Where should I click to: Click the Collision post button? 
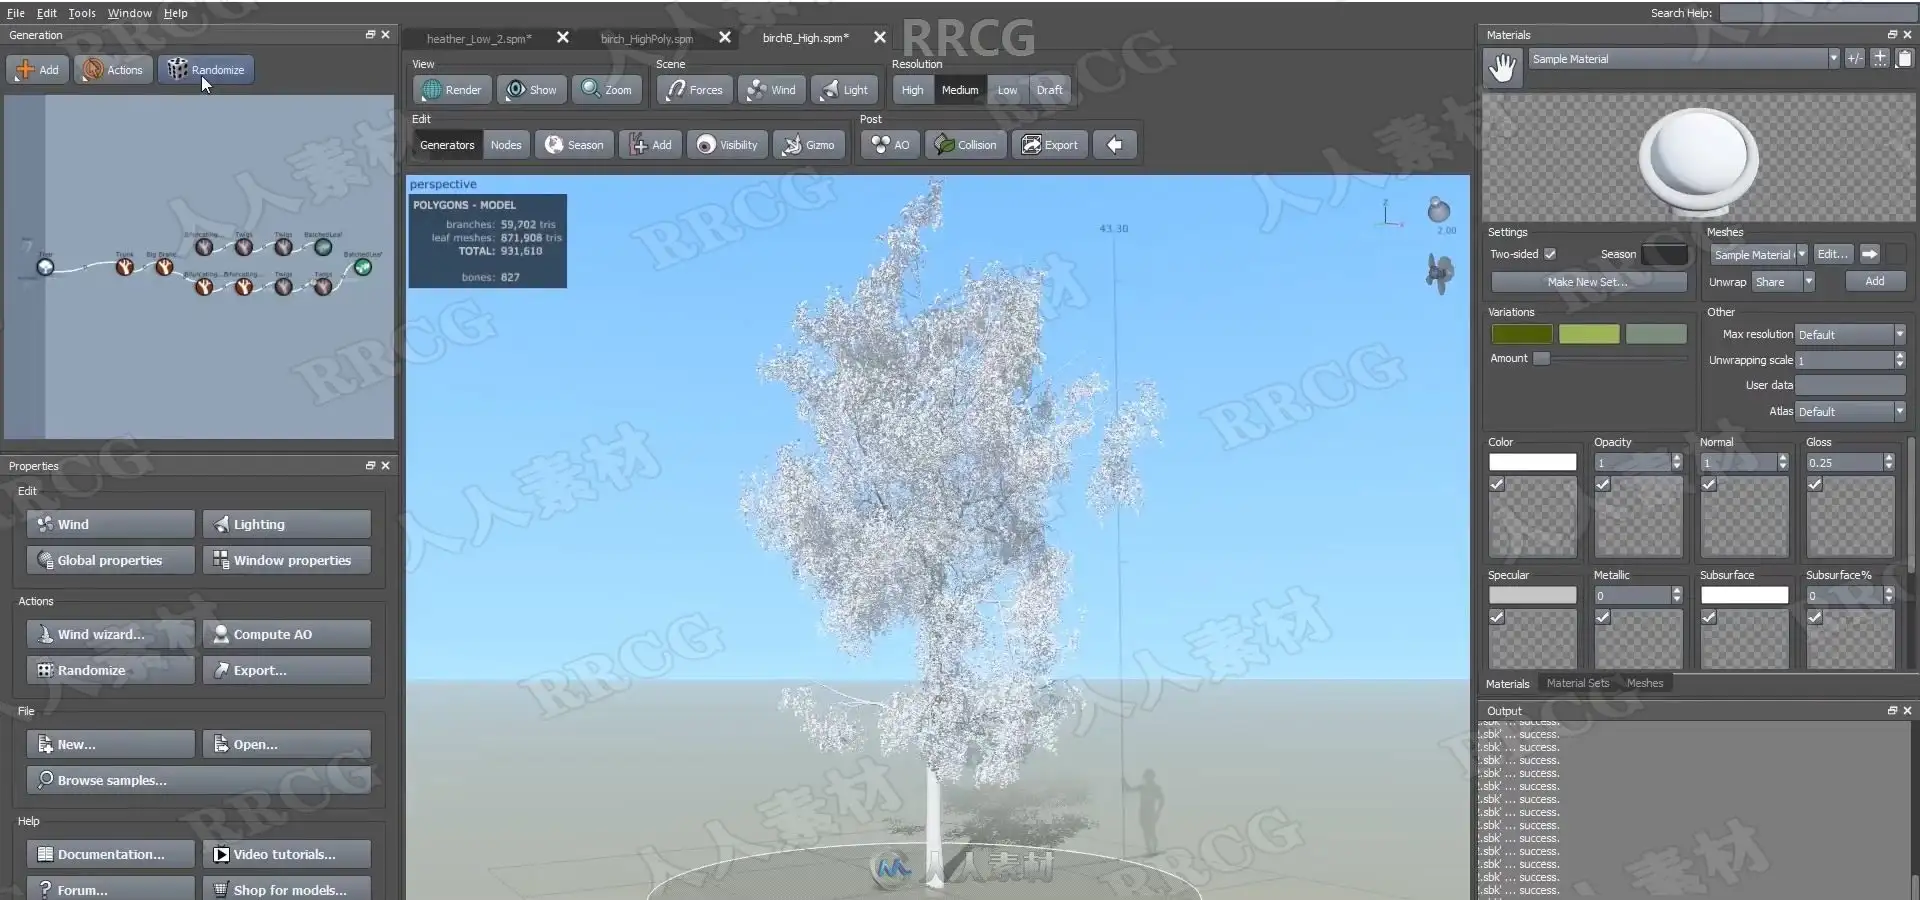pos(965,145)
